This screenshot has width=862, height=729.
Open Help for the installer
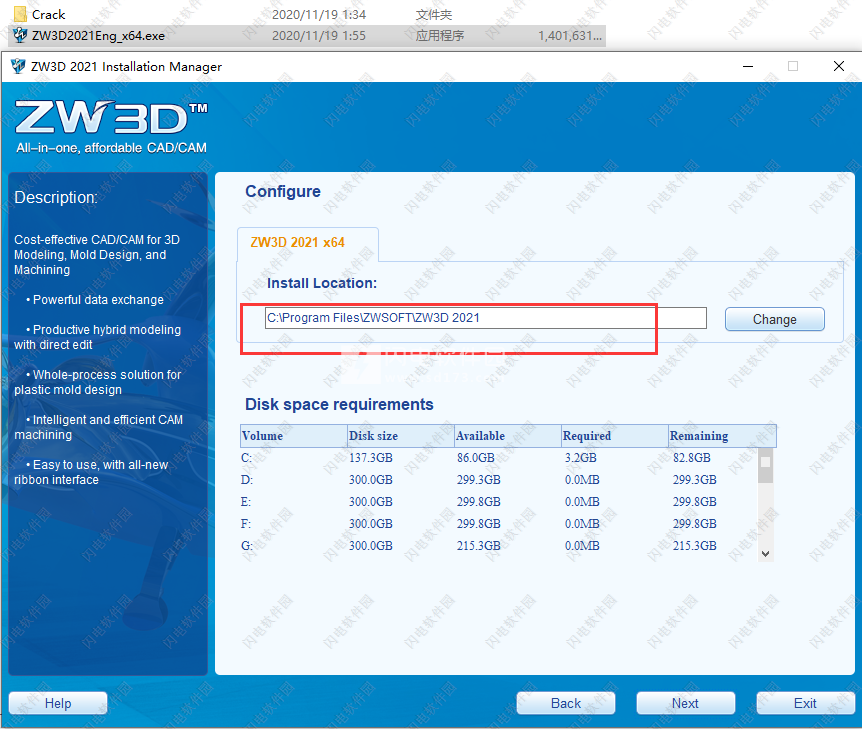coord(58,703)
